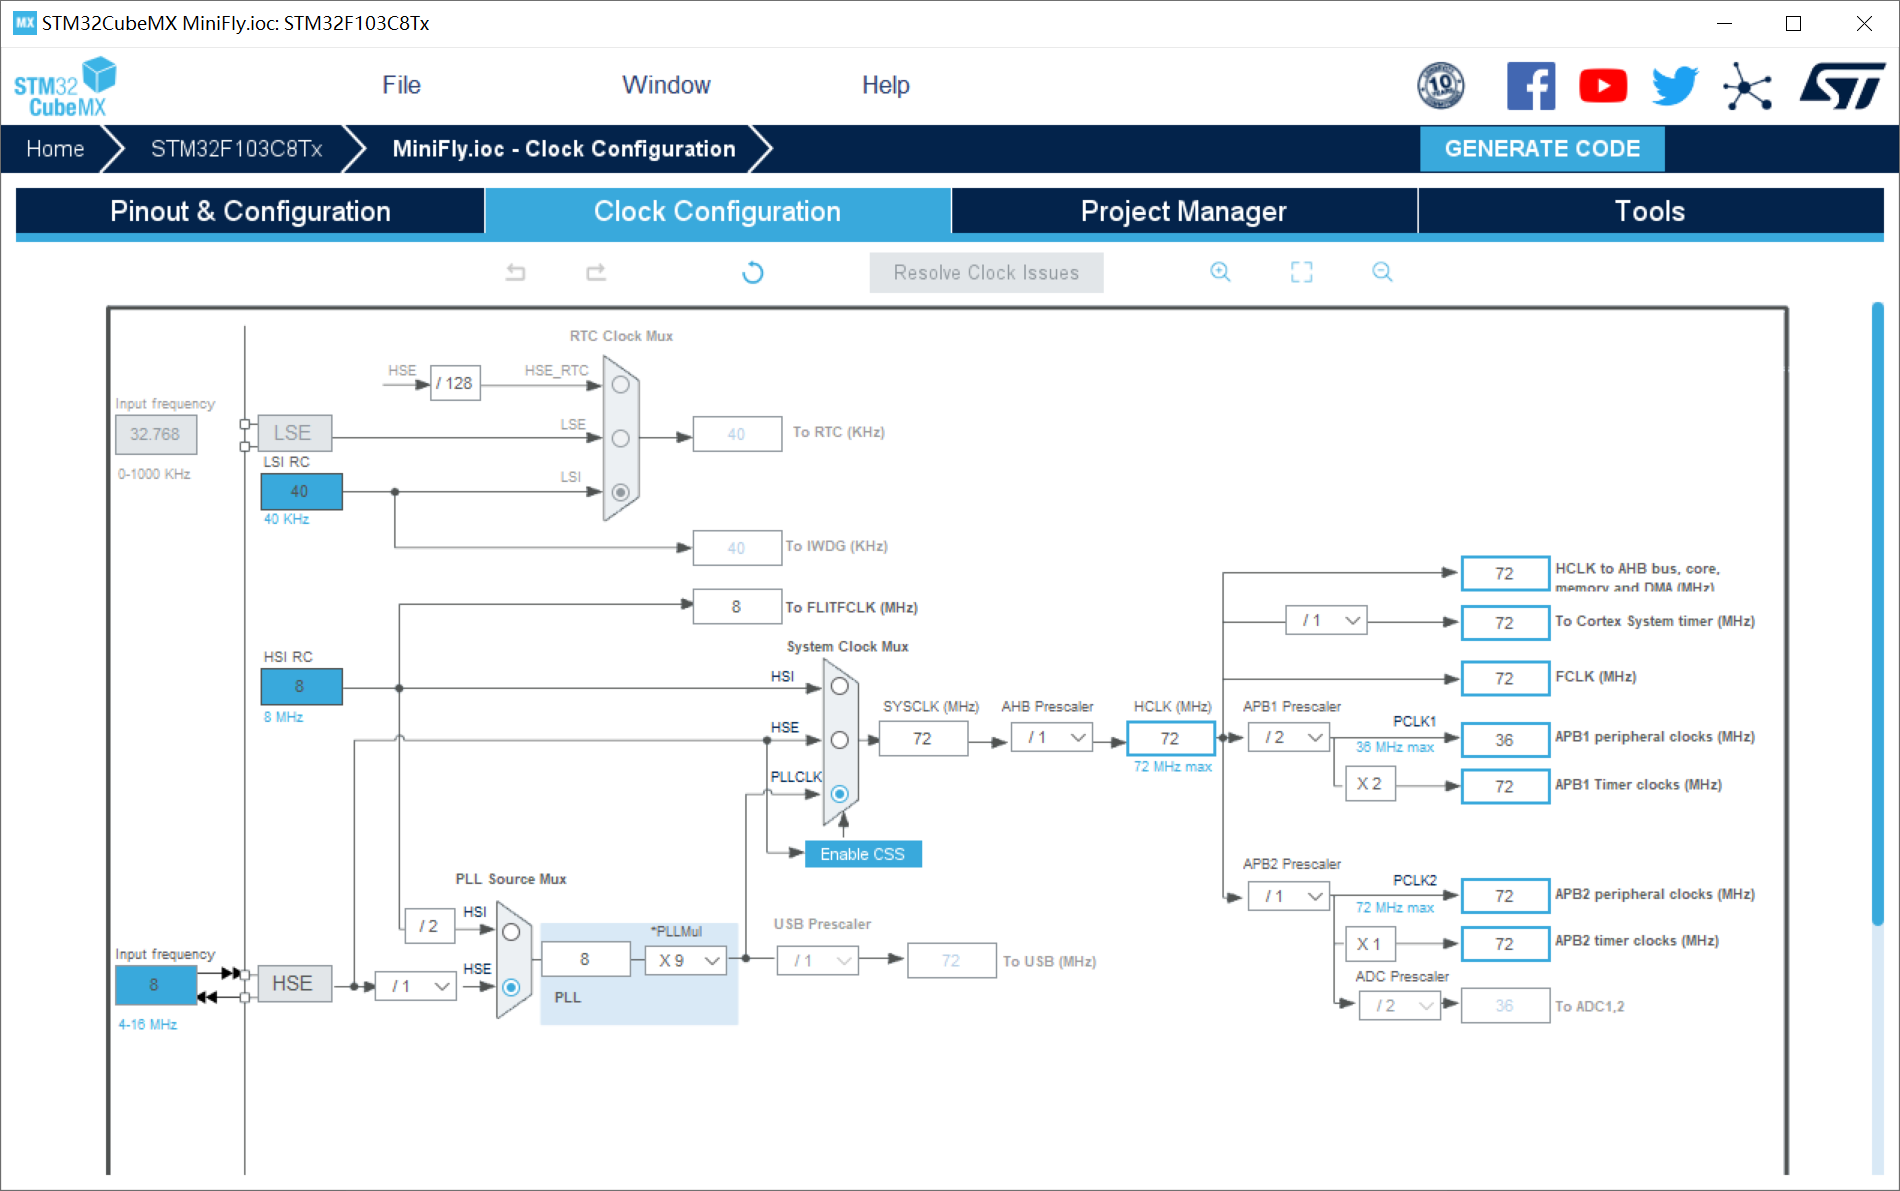Select HSI in PLL Source Mux
Image resolution: width=1900 pixels, height=1191 pixels.
click(x=511, y=932)
